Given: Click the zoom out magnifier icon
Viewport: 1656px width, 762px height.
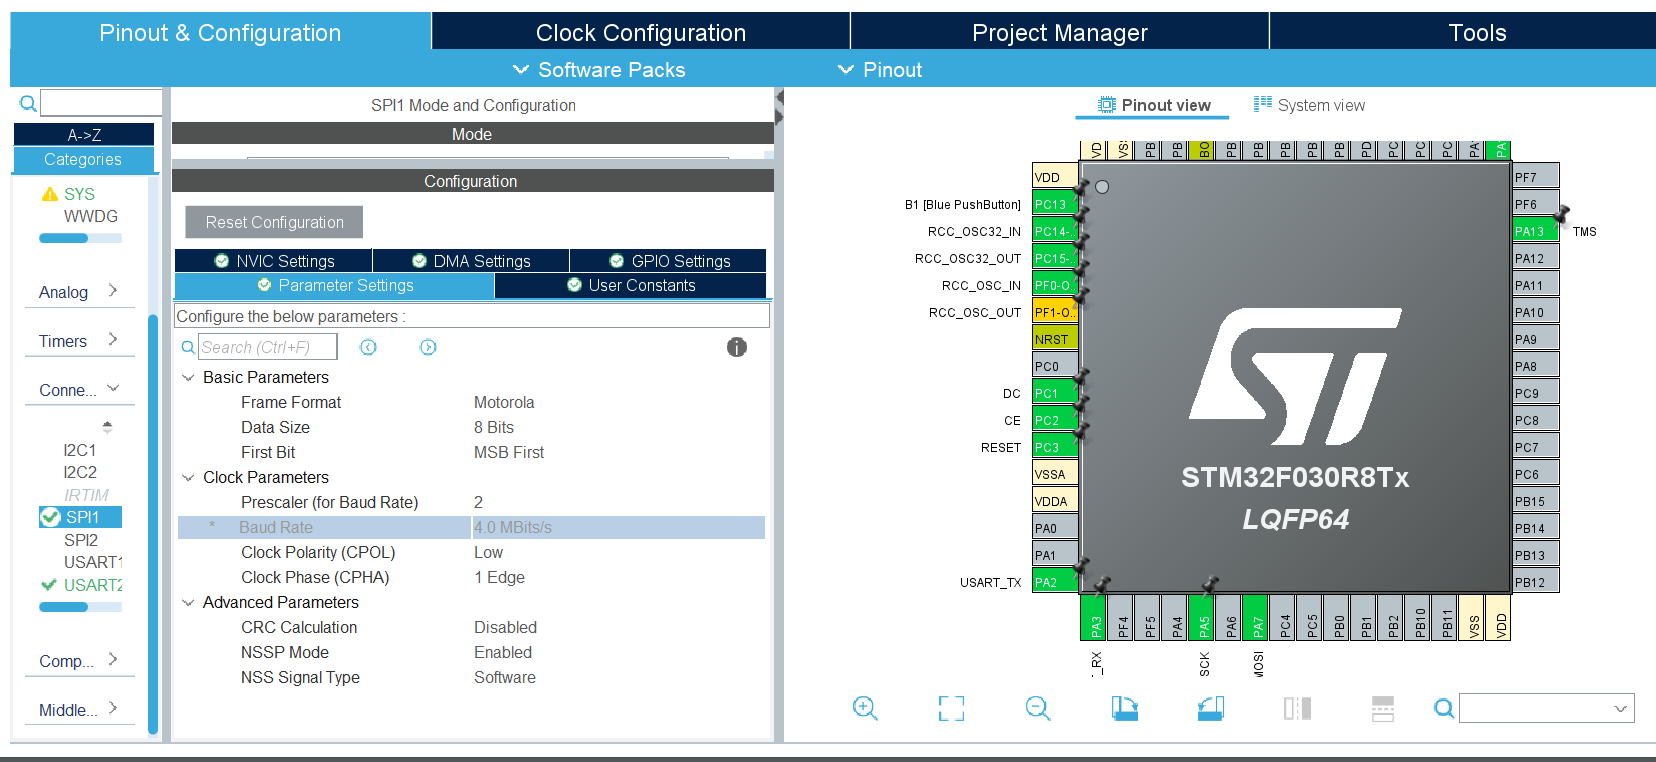Looking at the screenshot, I should 1038,709.
